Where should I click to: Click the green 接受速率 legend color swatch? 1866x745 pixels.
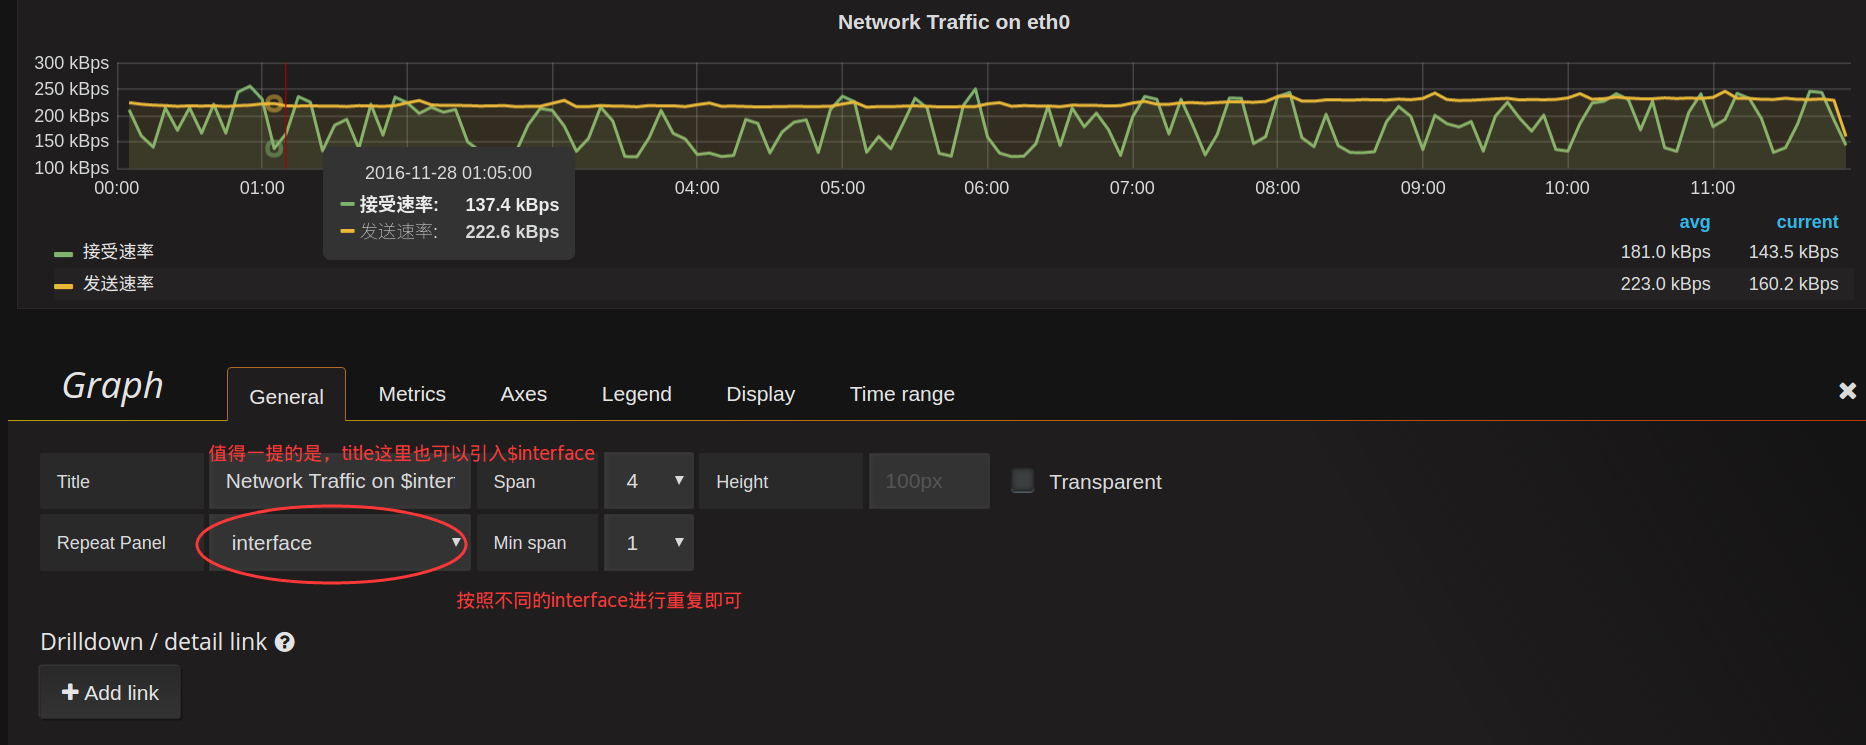[63, 254]
